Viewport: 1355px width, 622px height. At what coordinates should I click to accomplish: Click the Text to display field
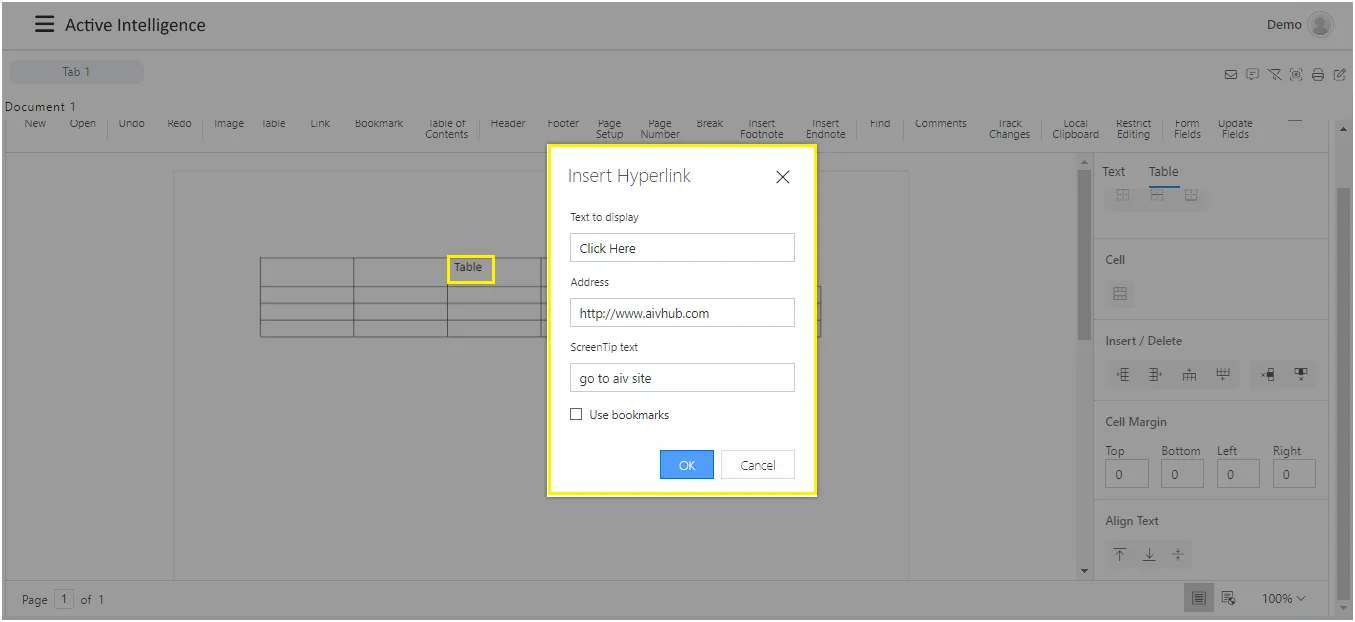(x=682, y=248)
